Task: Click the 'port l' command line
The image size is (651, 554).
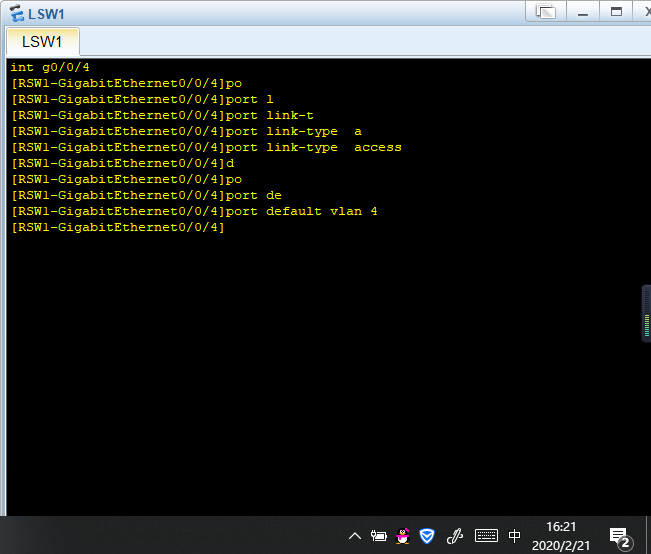Action: click(142, 99)
